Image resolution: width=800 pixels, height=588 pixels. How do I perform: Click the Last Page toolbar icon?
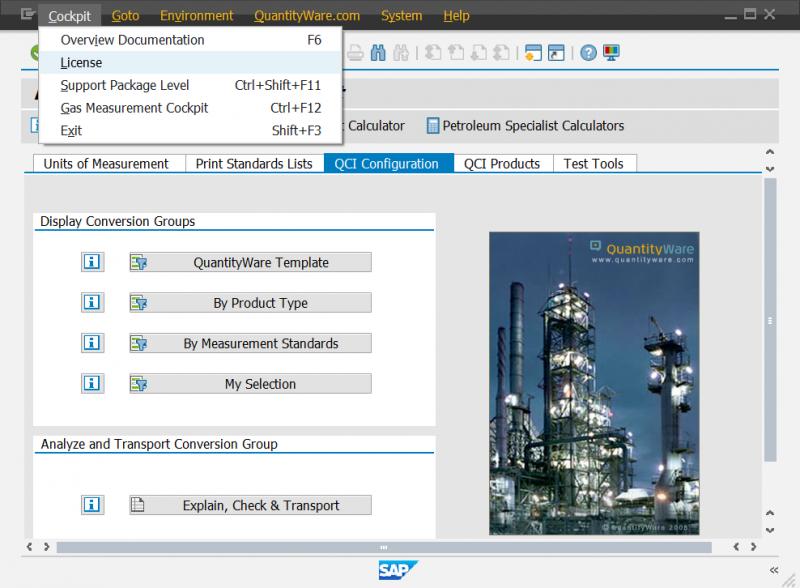click(x=502, y=53)
